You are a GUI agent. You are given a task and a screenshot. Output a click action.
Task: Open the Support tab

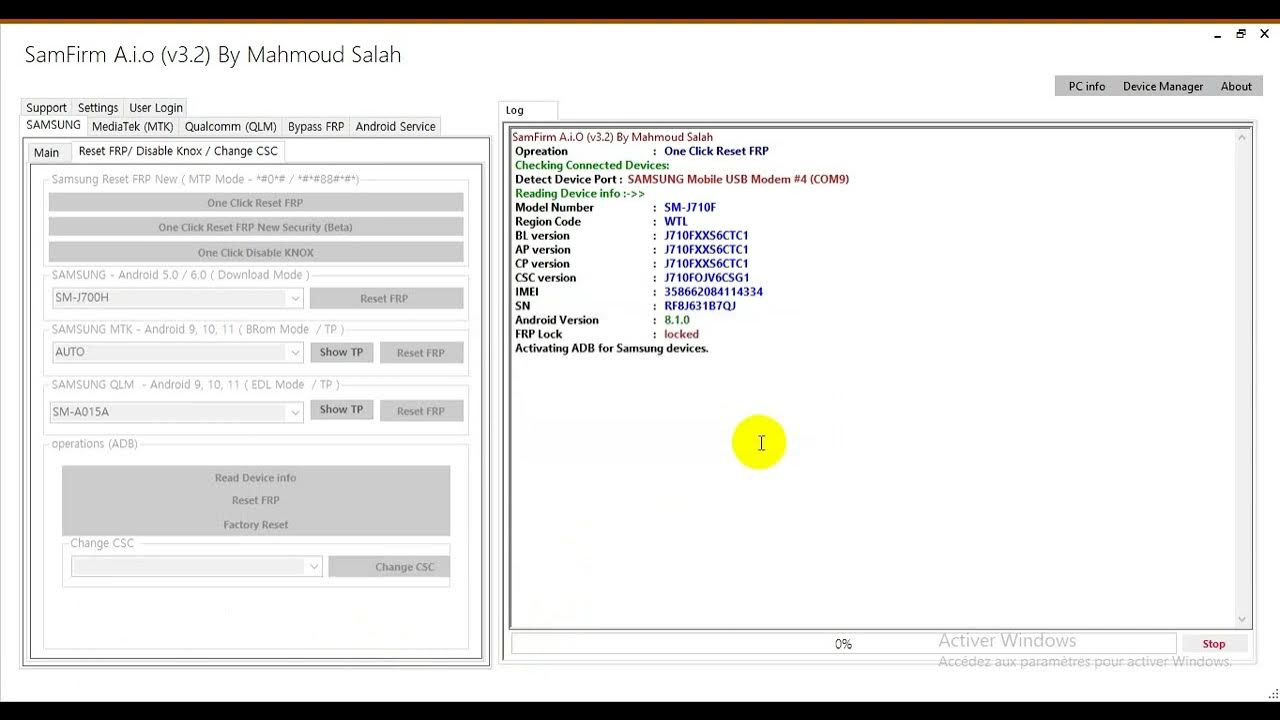coord(46,108)
